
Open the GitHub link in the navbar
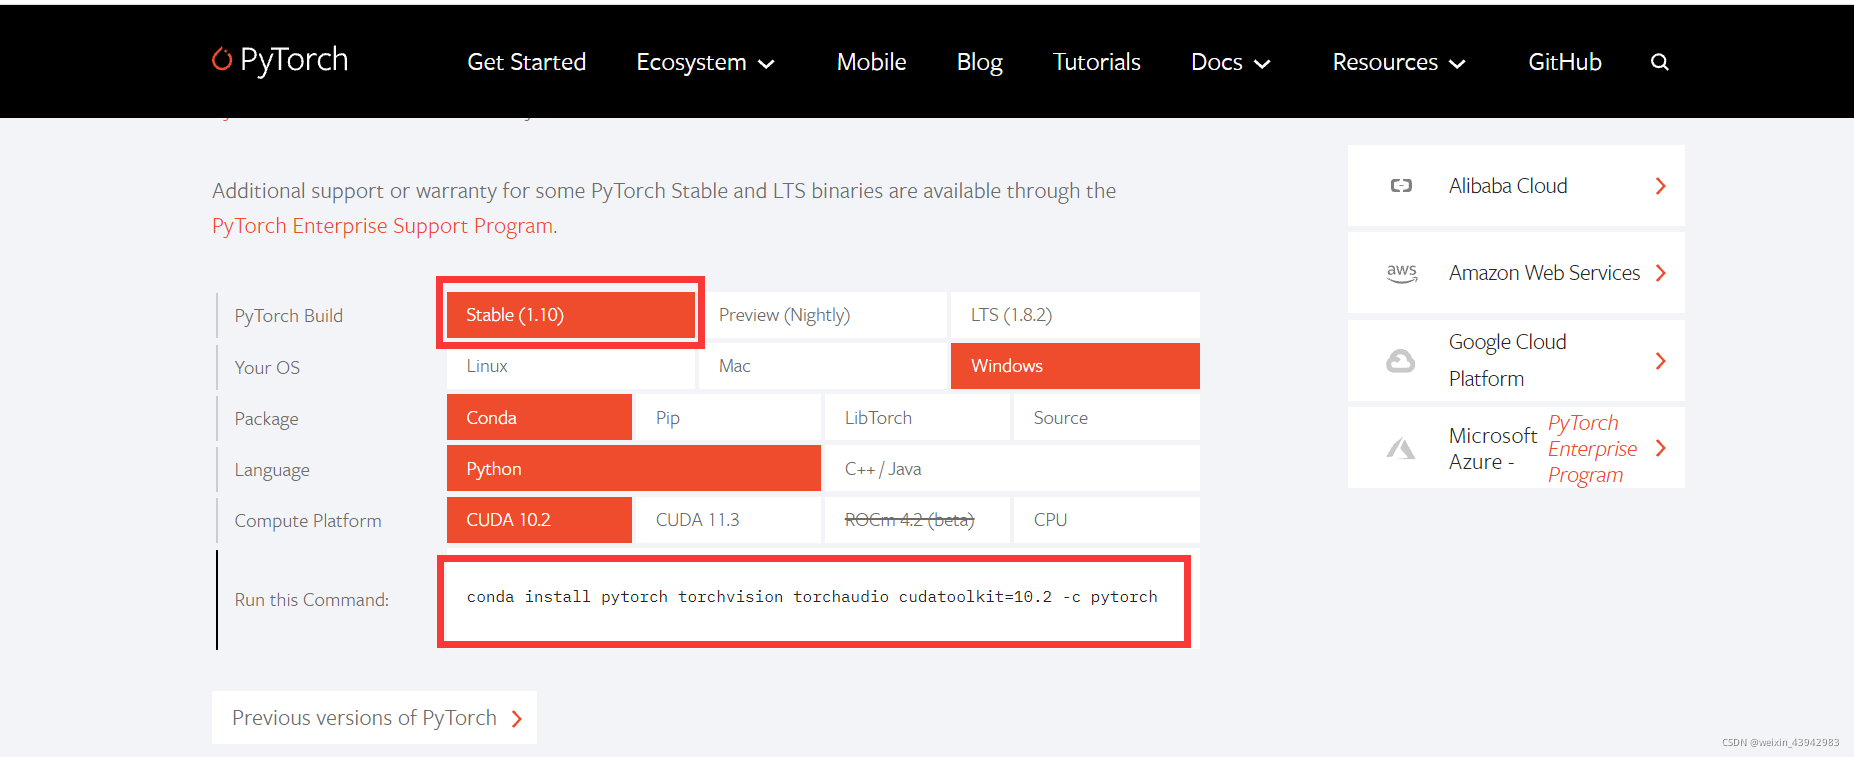point(1565,62)
